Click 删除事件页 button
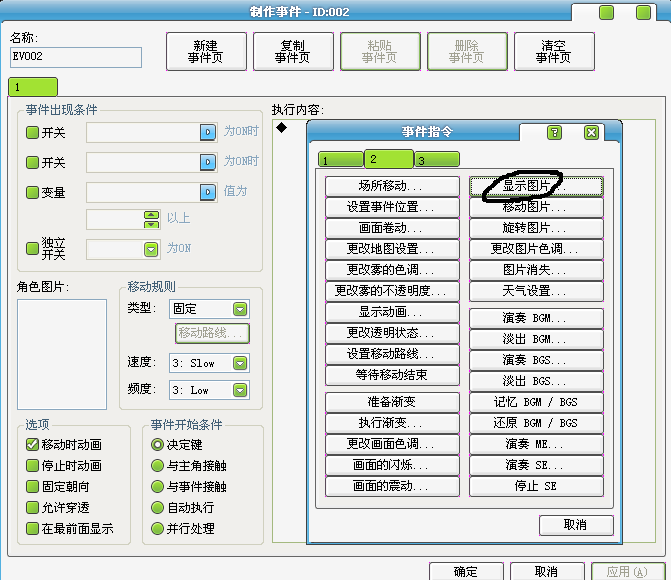Screen dimensions: 671x580 (x=467, y=51)
